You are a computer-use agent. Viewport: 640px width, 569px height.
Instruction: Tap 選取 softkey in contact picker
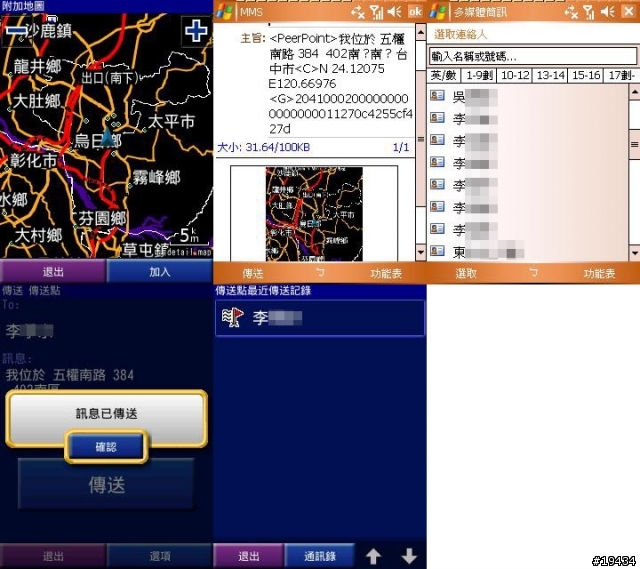click(466, 273)
